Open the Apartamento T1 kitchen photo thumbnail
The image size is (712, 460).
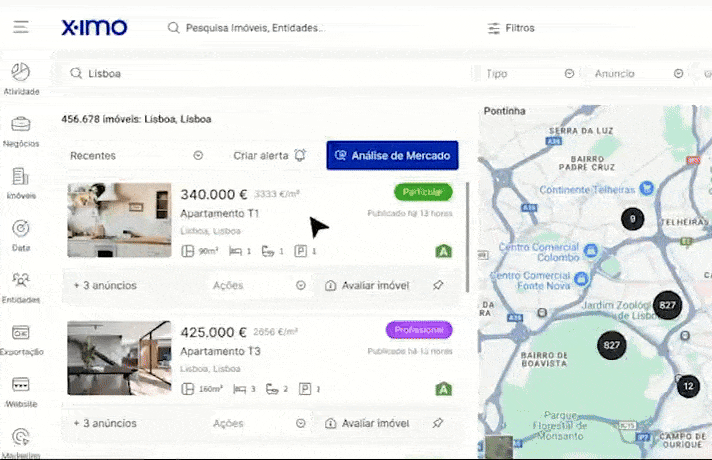(x=119, y=220)
